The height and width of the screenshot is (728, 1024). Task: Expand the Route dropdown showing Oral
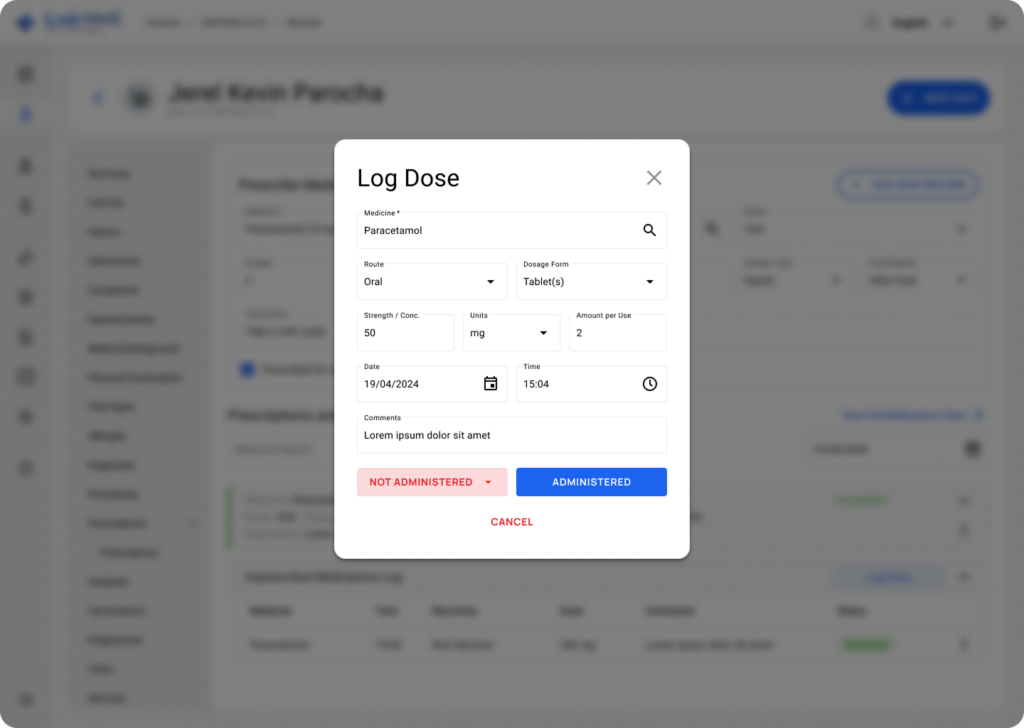(x=490, y=282)
